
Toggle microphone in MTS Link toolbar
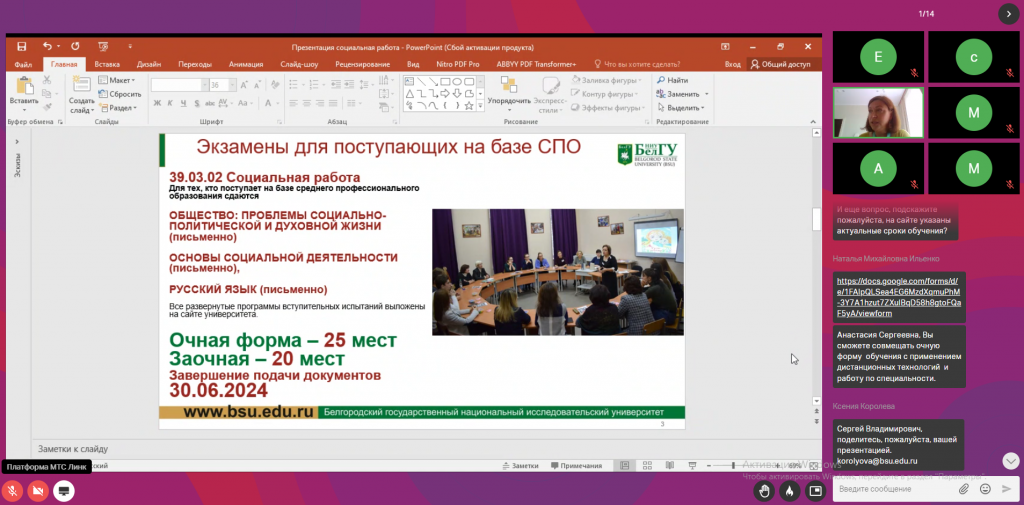[x=12, y=491]
